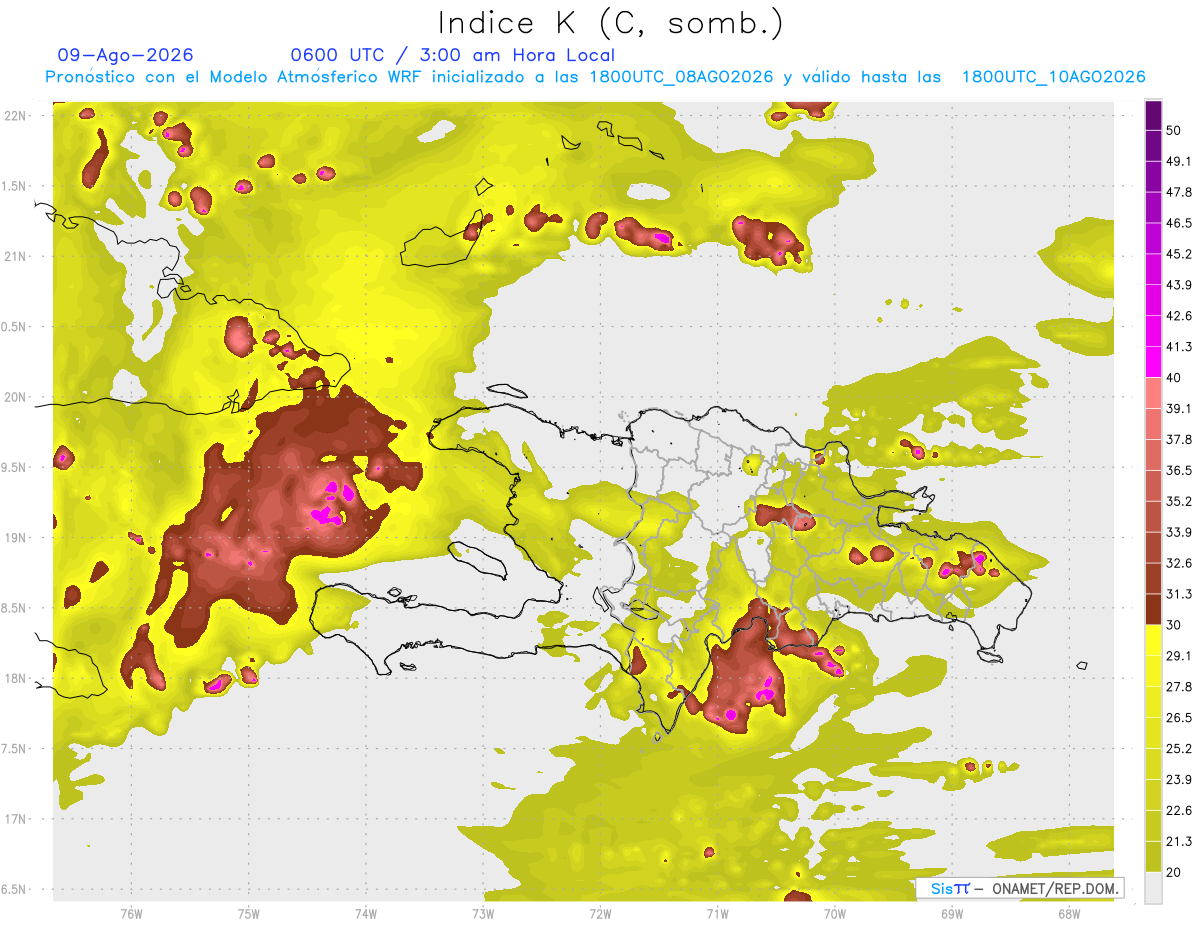Click the '18N' latitude label
The height and width of the screenshot is (927, 1200).
coord(15,679)
